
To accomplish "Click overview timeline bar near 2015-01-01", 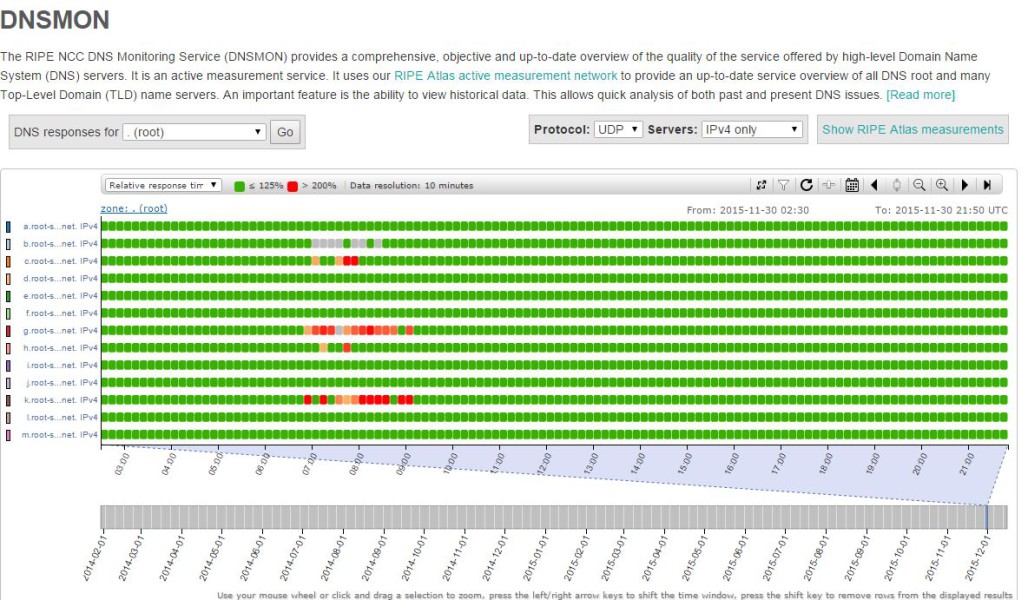I will 546,517.
